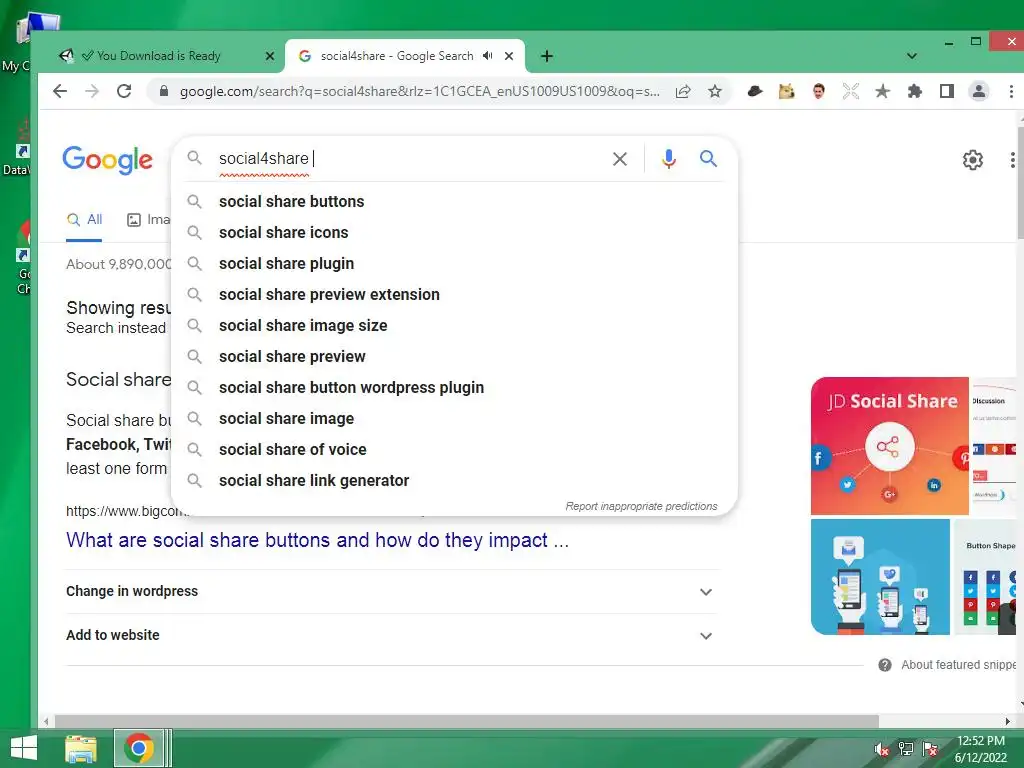This screenshot has height=768, width=1024.
Task: Select the social4share Google Search tab
Action: coord(404,56)
